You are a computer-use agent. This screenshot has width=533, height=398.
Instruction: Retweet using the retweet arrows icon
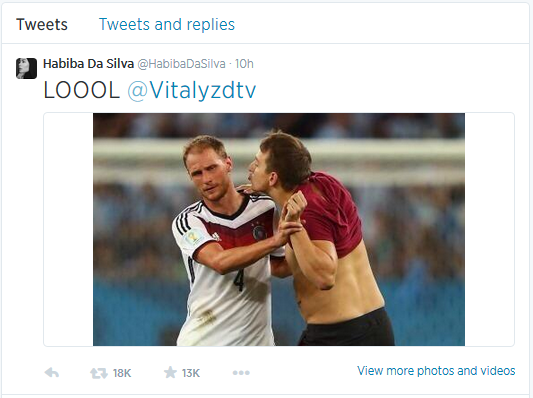(x=99, y=373)
